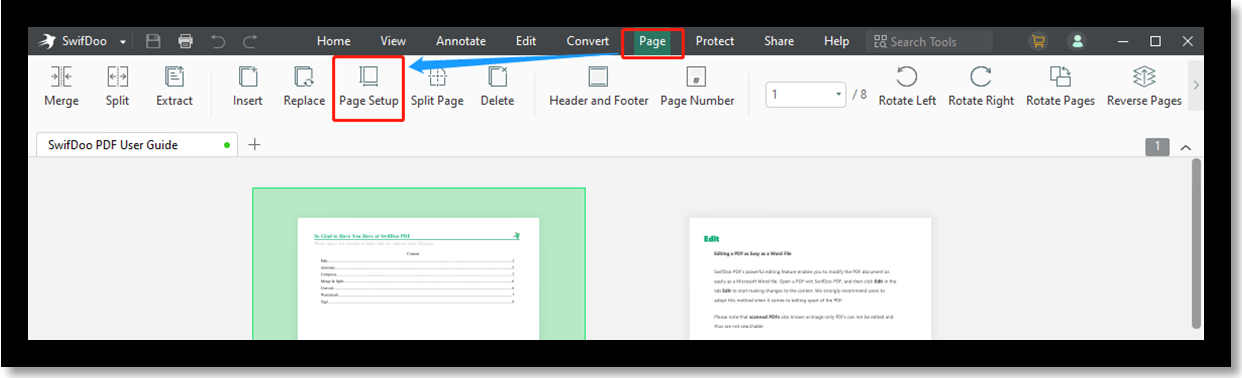Open the Insert page tool

click(247, 86)
